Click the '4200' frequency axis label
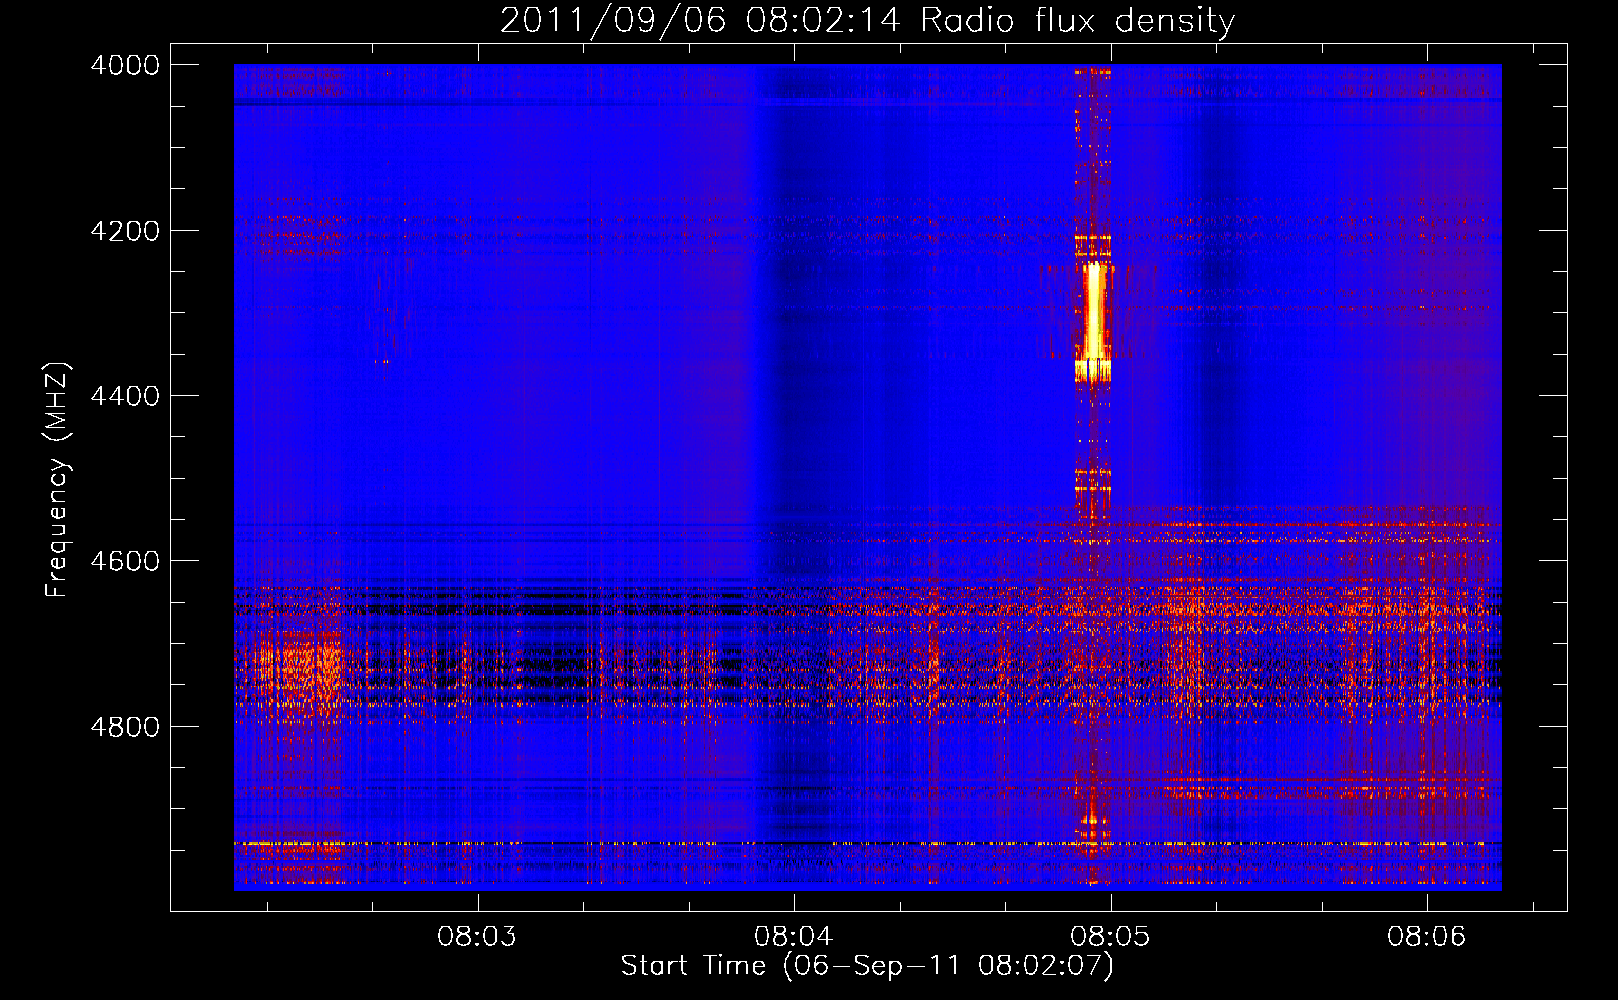Screen dimensions: 1618x1000 click(125, 231)
